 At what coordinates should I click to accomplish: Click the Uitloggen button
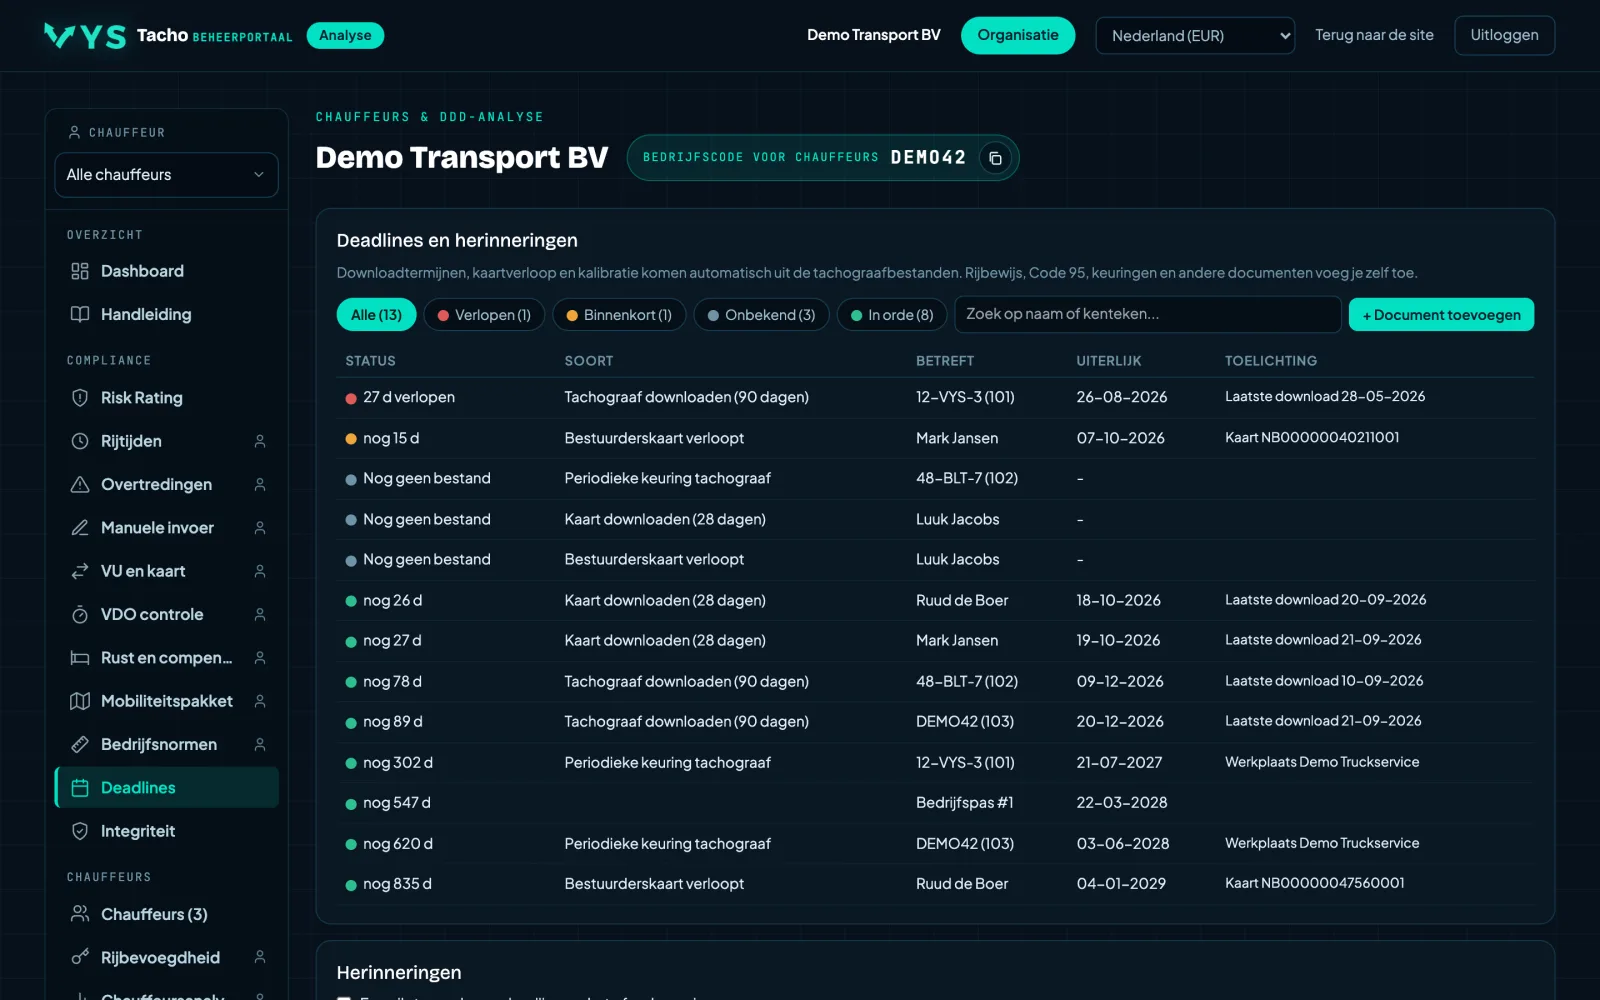1504,36
